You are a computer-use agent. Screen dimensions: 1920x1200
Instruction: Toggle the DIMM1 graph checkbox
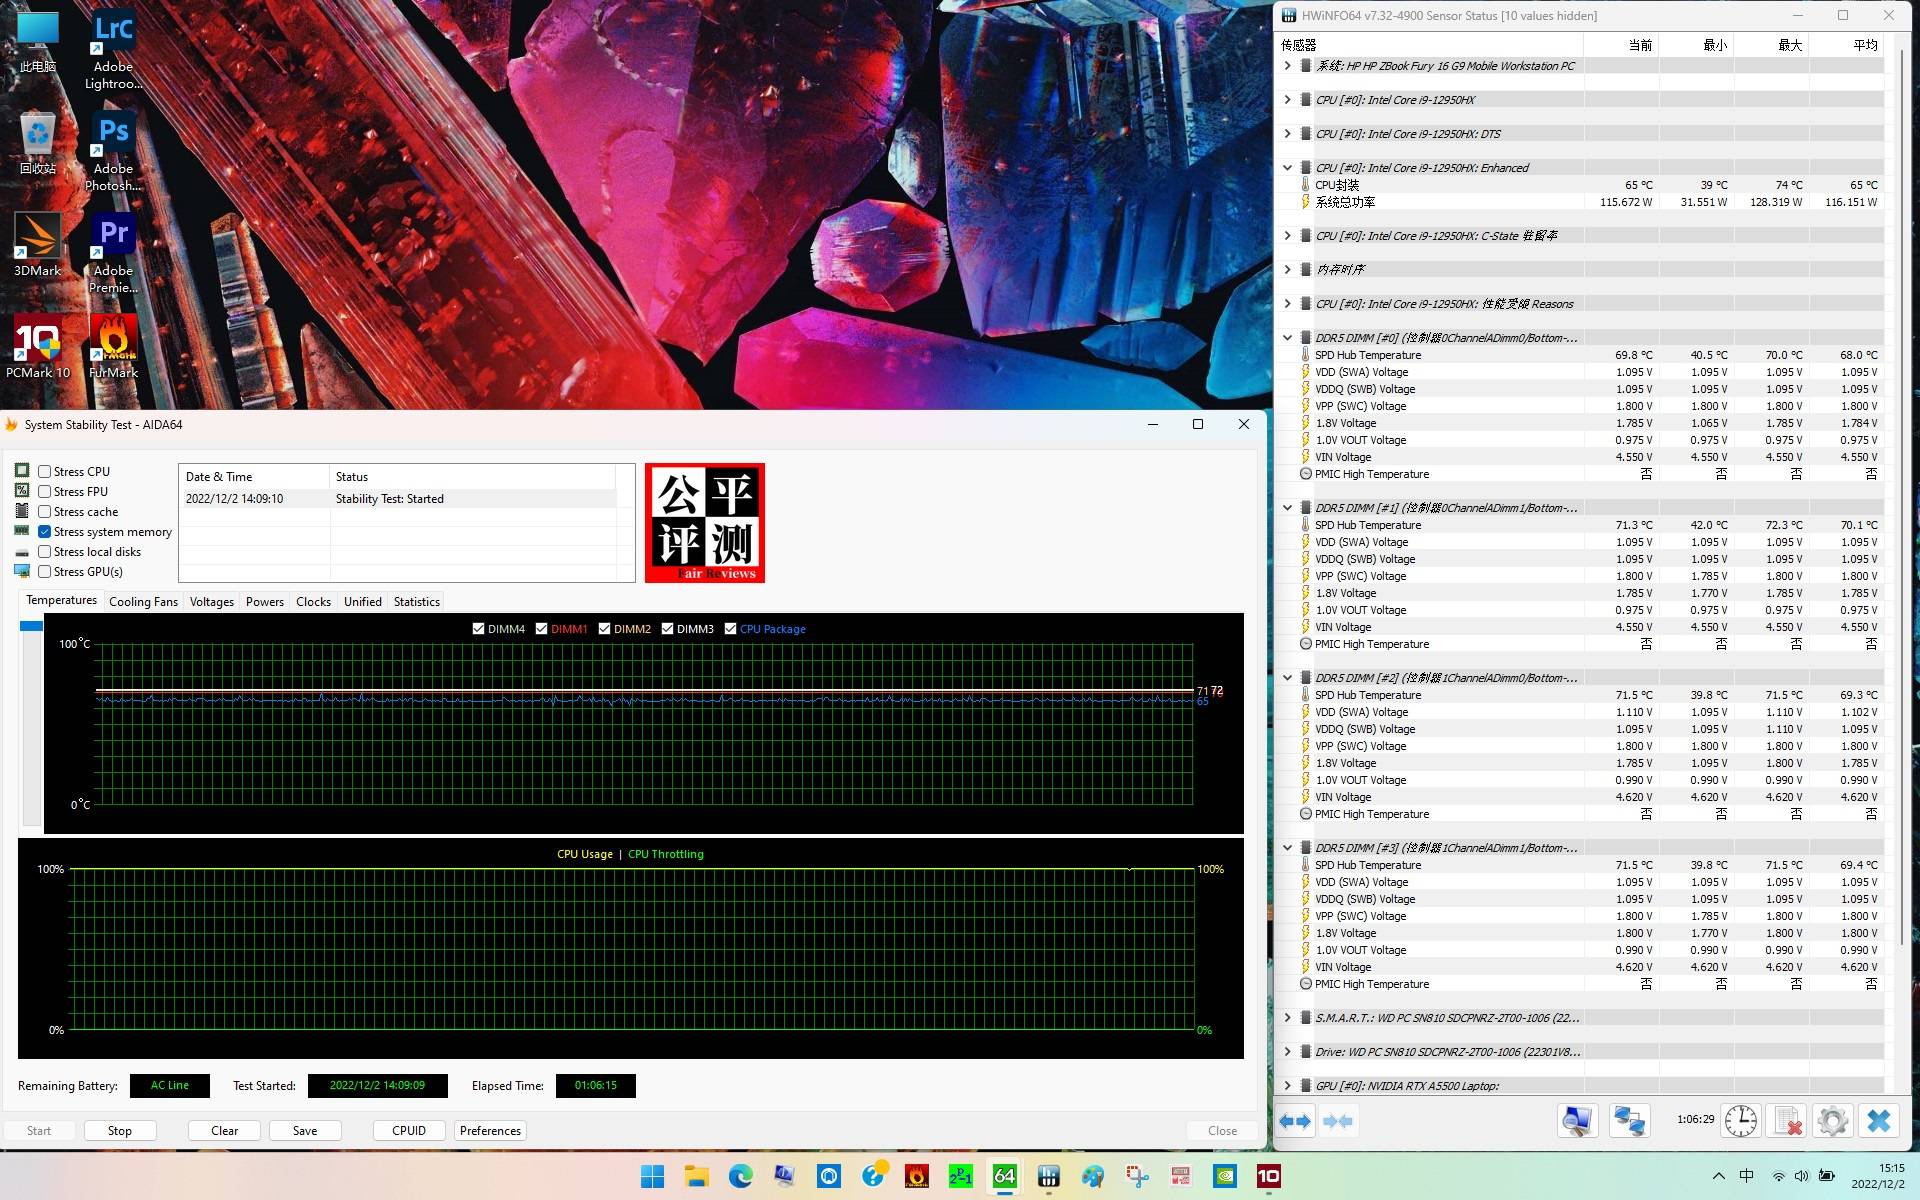tap(541, 629)
